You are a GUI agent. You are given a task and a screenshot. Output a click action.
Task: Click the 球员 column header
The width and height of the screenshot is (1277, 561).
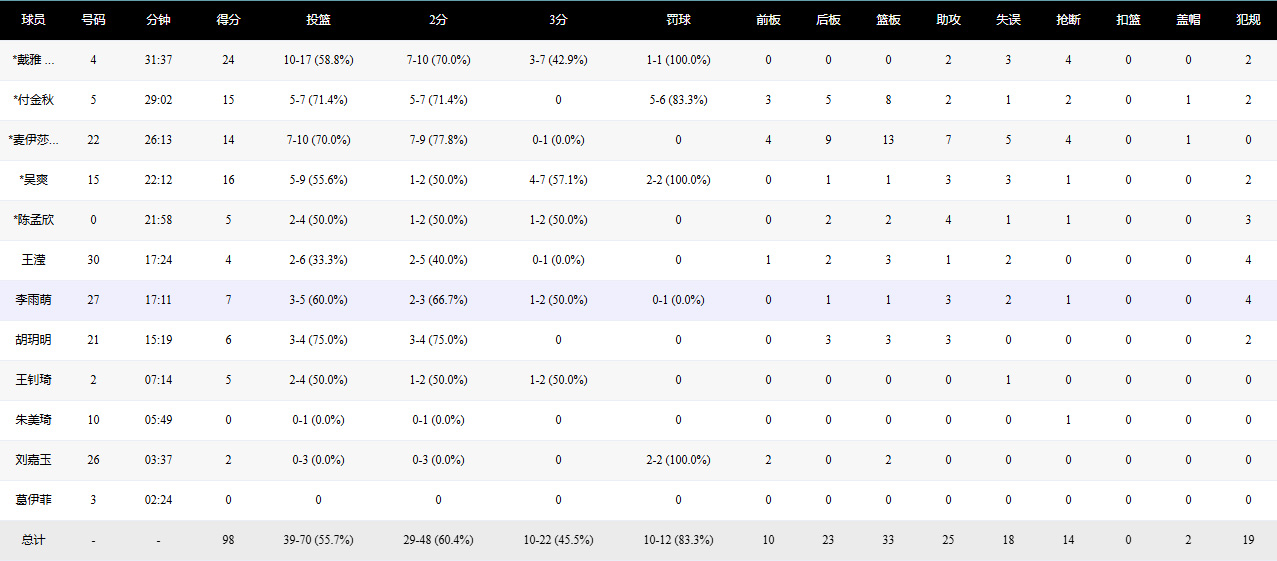pyautogui.click(x=34, y=20)
